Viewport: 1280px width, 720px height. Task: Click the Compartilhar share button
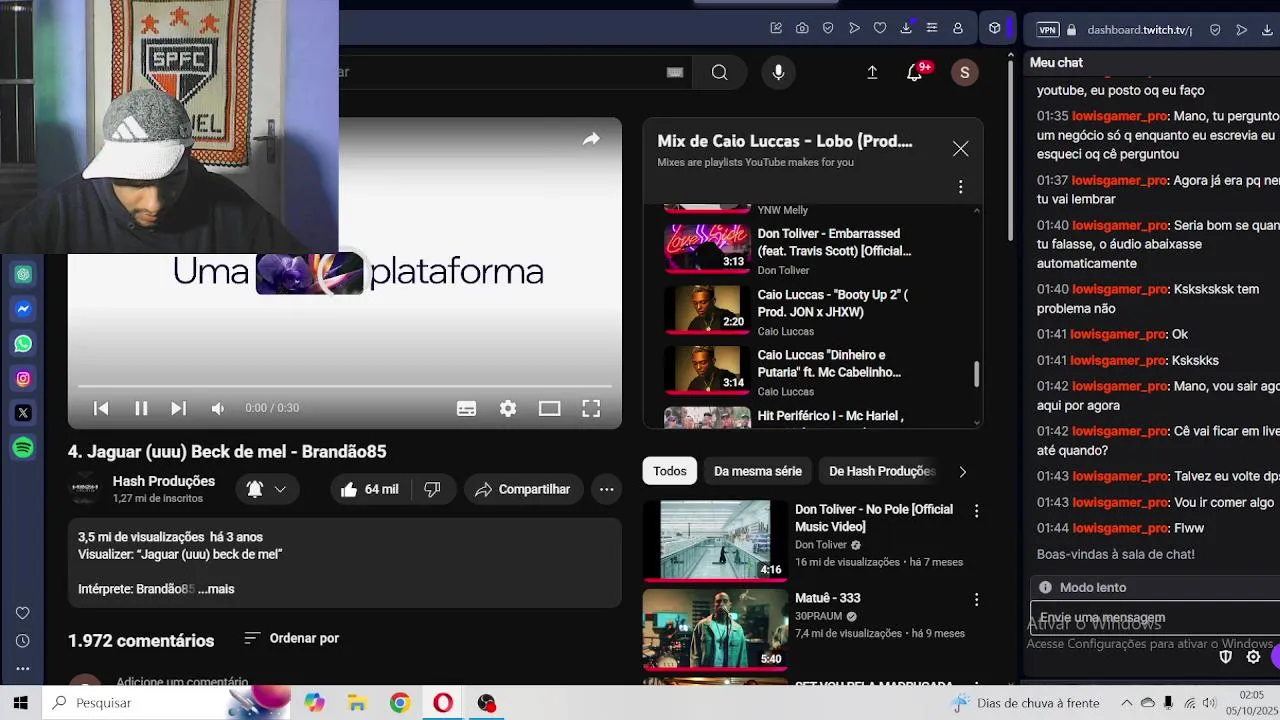(x=523, y=489)
